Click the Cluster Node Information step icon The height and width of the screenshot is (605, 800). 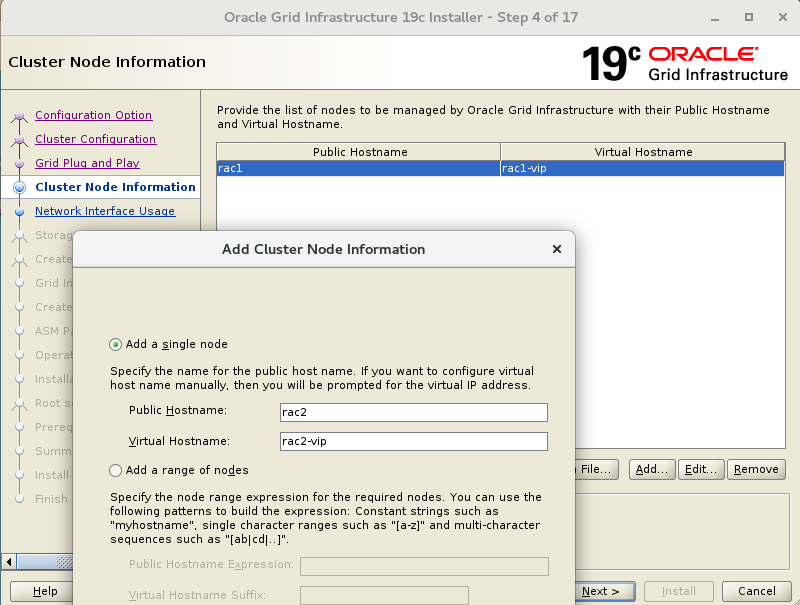[x=19, y=187]
